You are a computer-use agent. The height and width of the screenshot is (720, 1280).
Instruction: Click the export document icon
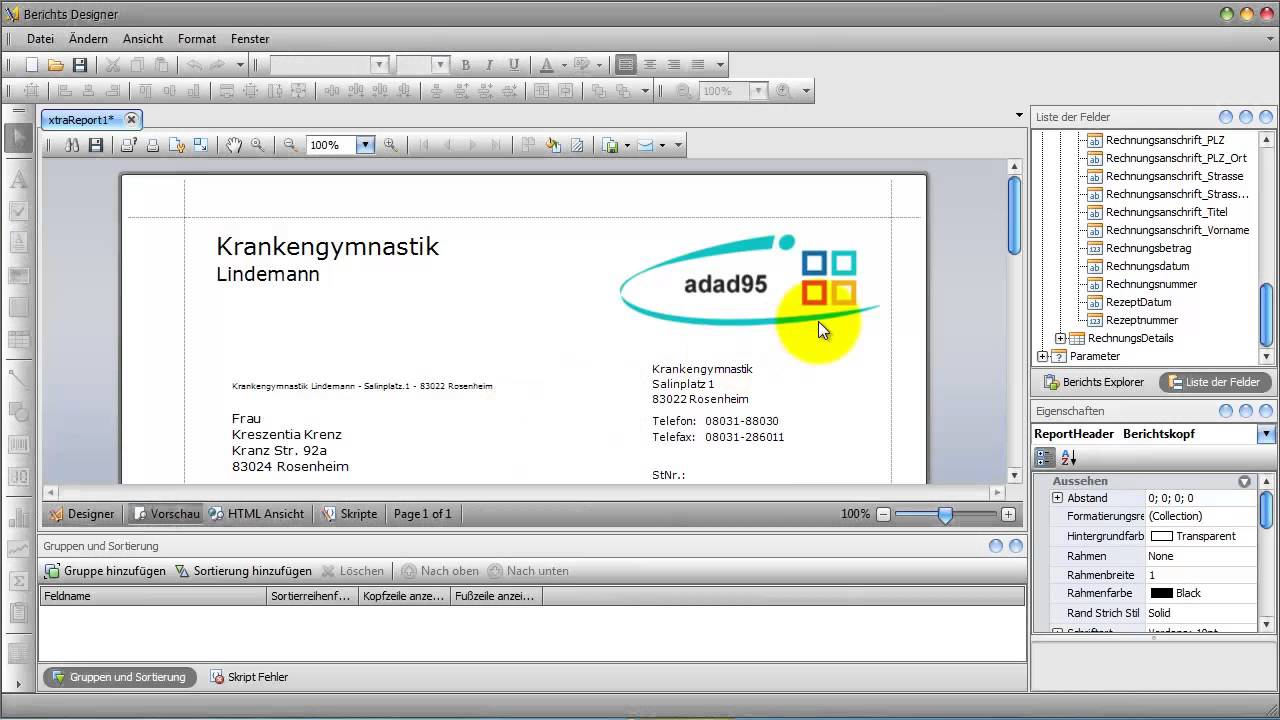pyautogui.click(x=611, y=145)
